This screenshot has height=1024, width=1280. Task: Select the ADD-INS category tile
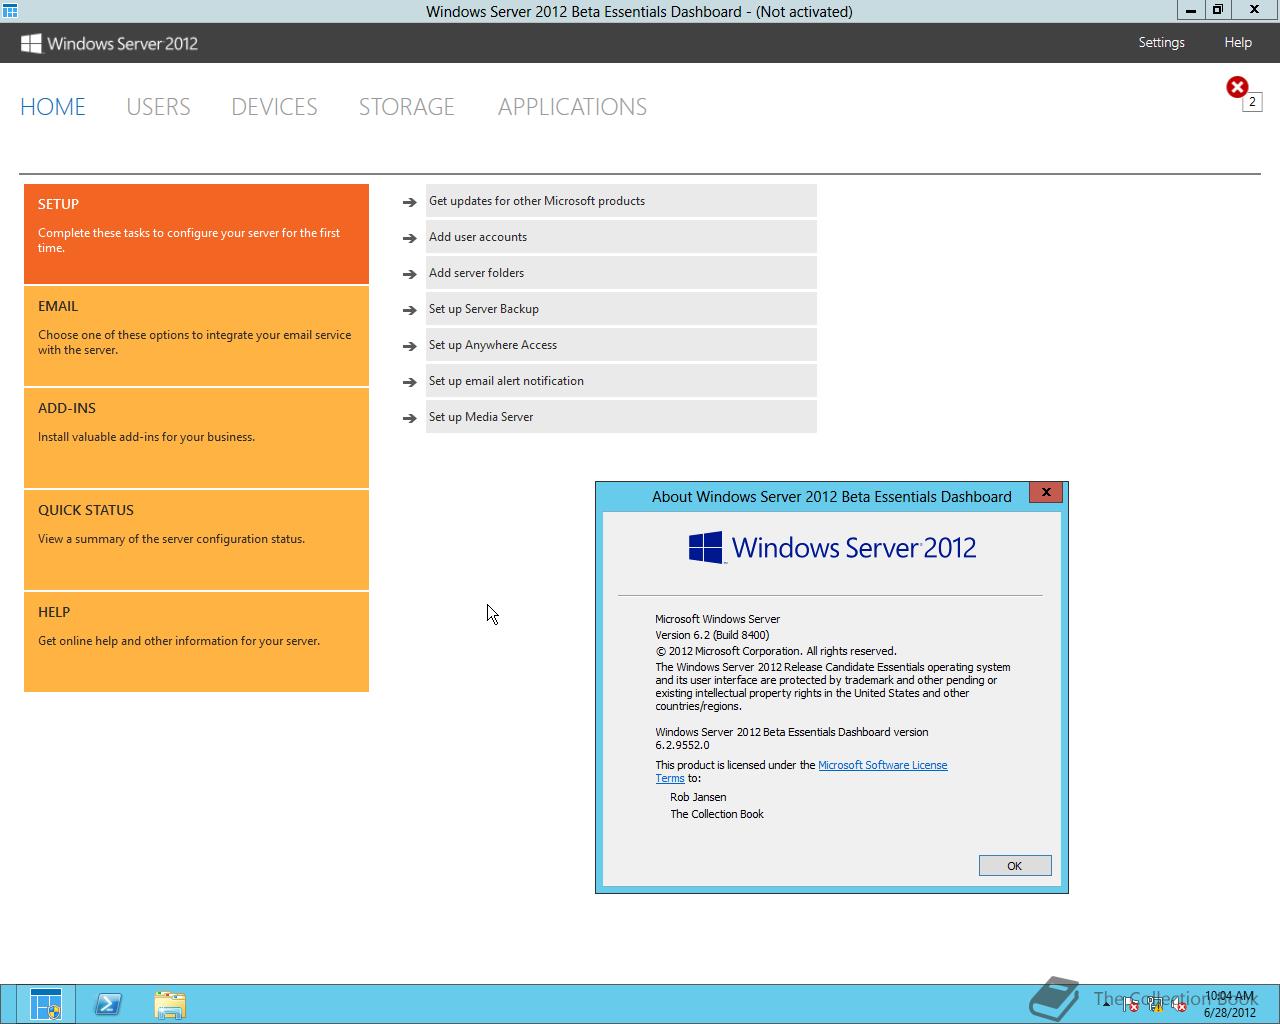[x=196, y=438]
